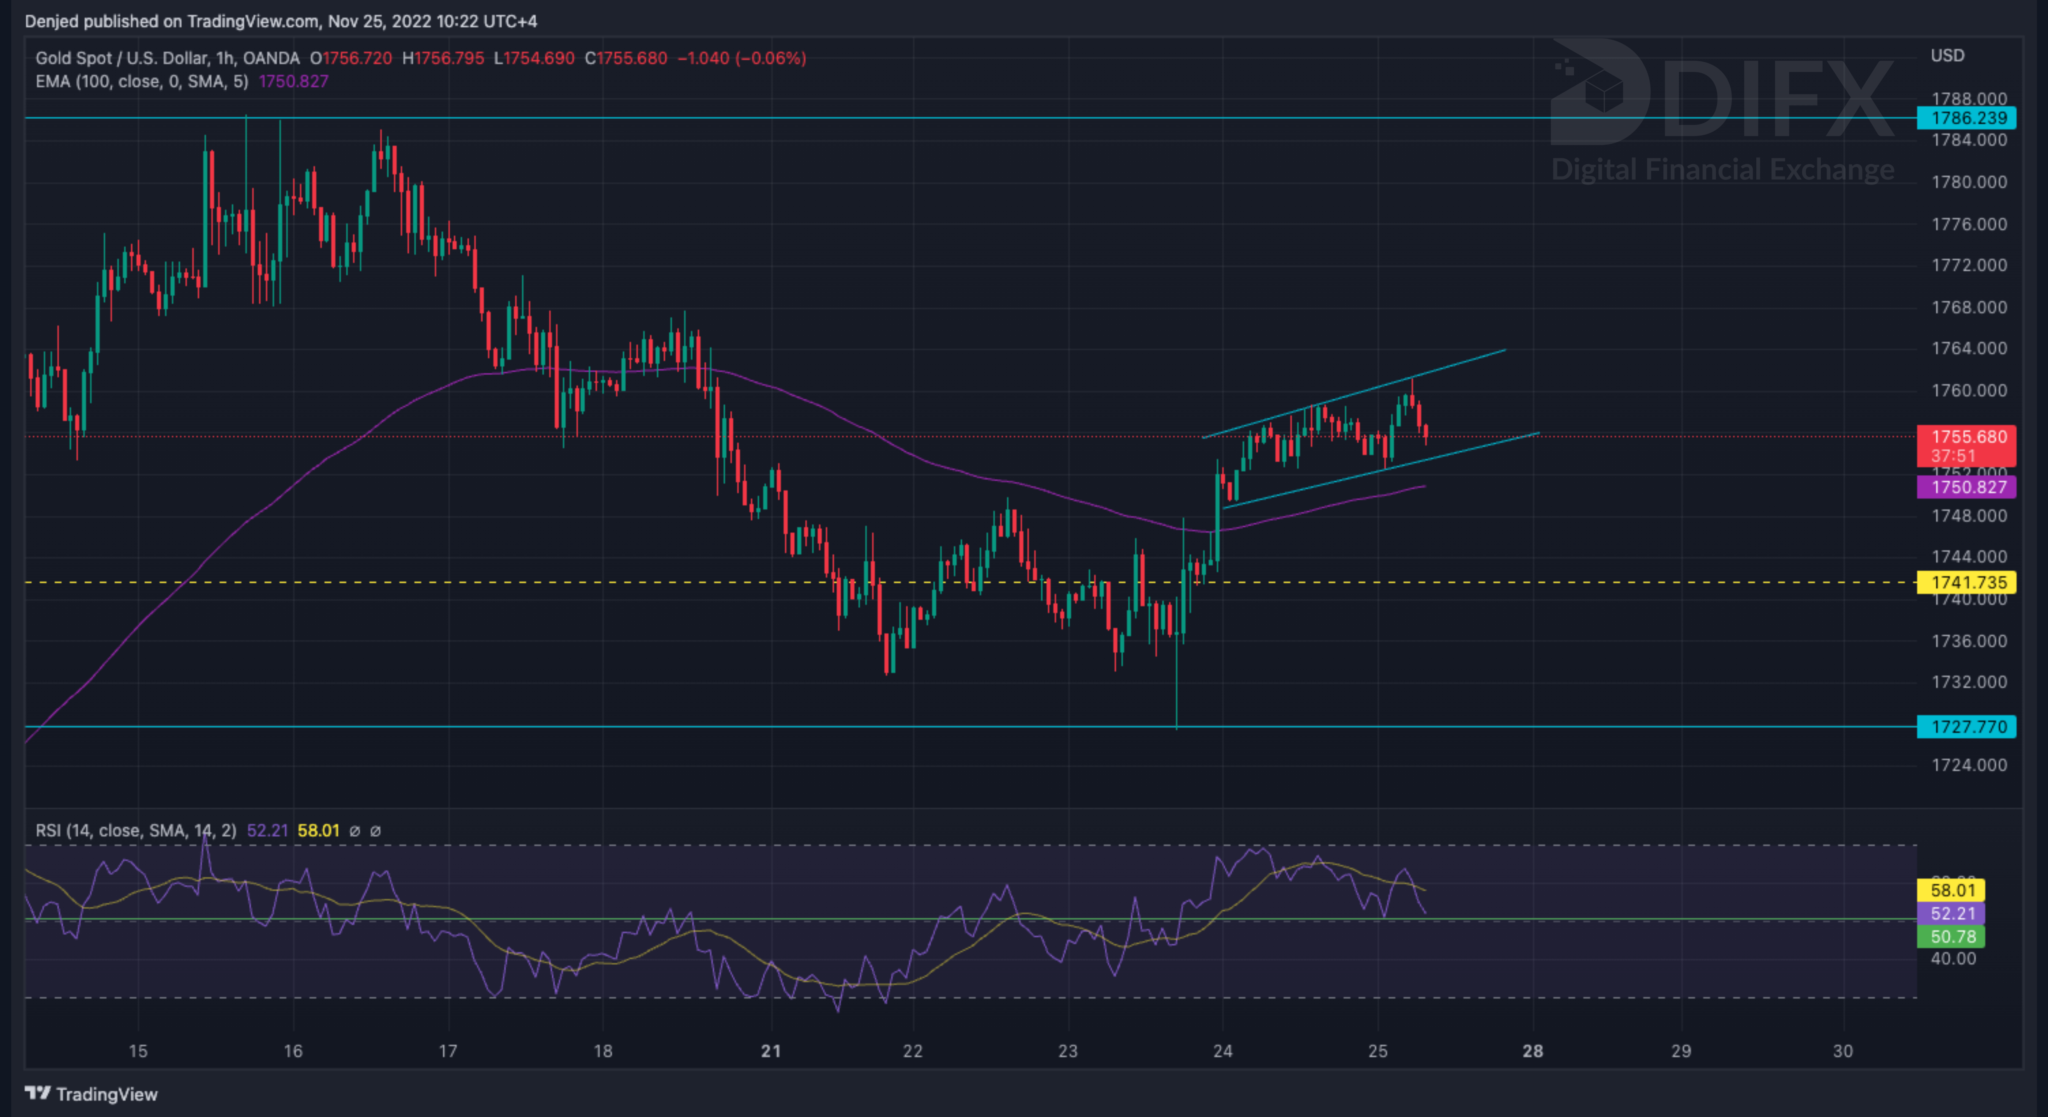Click the USD currency label on price axis
Screen dimensions: 2048x1117
pos(1947,56)
